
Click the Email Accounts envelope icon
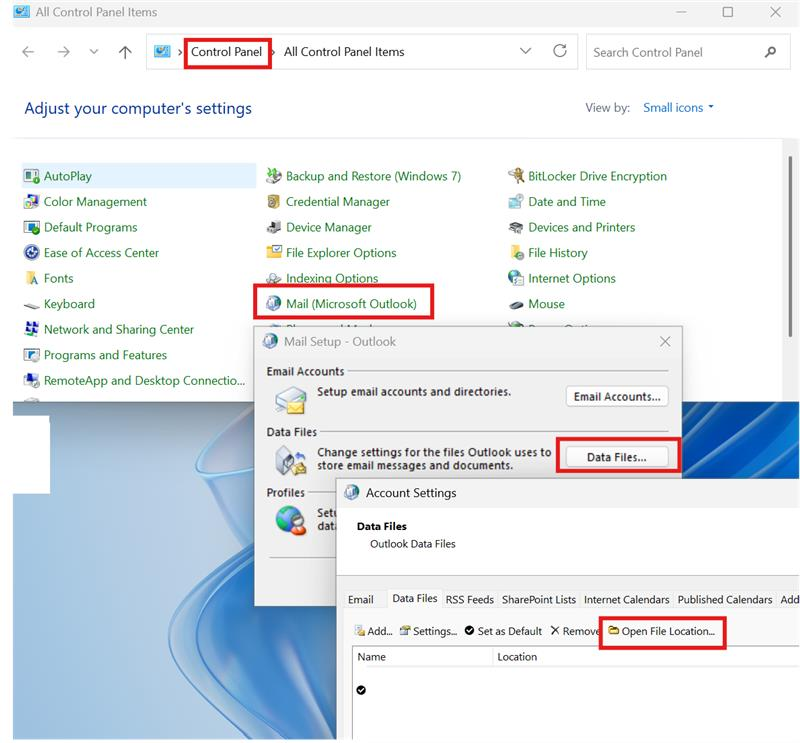click(x=290, y=400)
